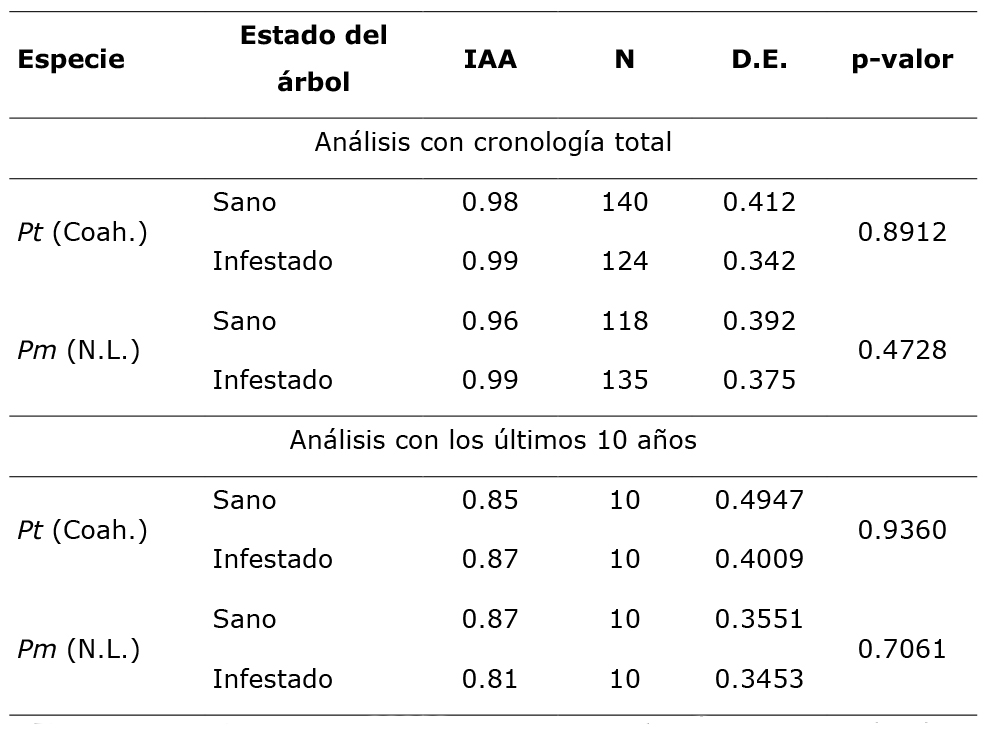
Task: Click the D.E. value 0.4947
Action: [x=759, y=499]
